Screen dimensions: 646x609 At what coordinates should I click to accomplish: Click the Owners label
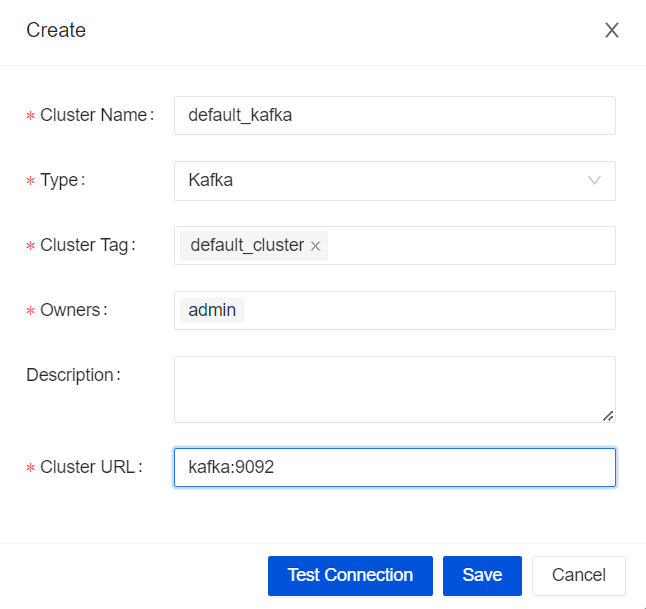72,310
